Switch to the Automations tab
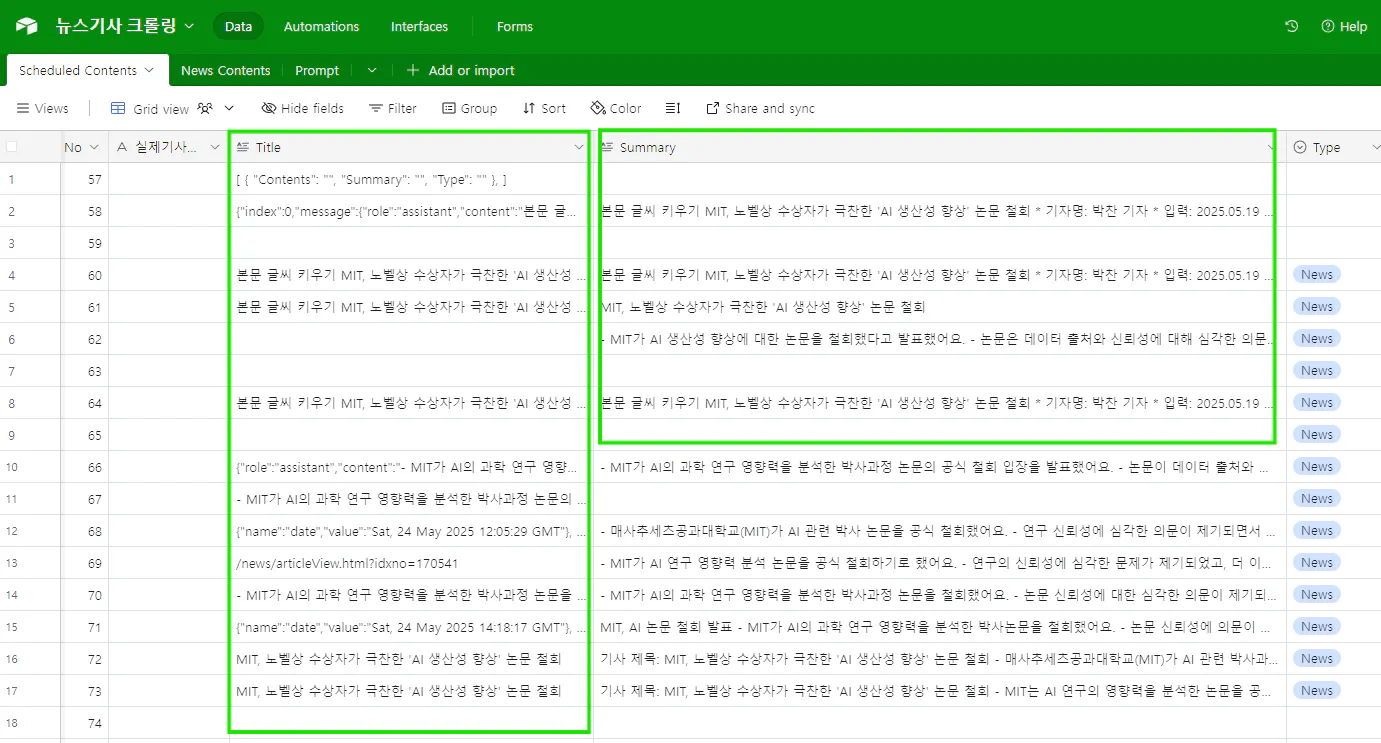 (x=321, y=27)
